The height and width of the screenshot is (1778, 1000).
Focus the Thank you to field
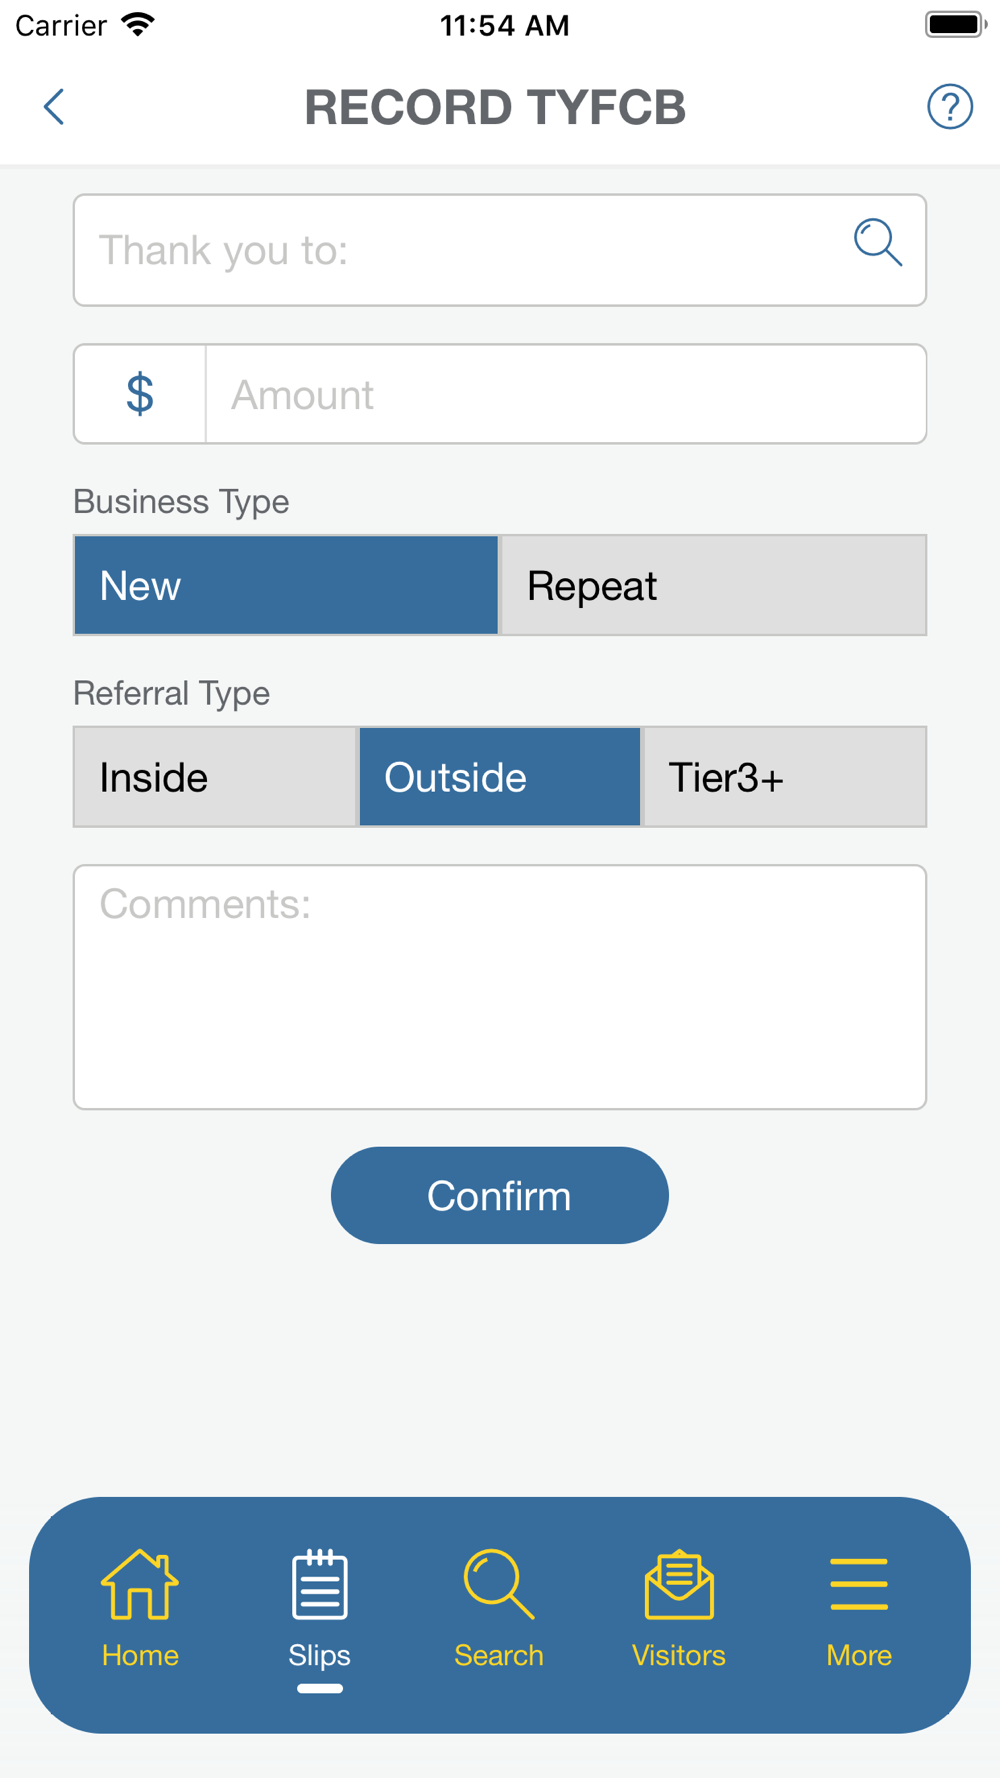(x=500, y=250)
